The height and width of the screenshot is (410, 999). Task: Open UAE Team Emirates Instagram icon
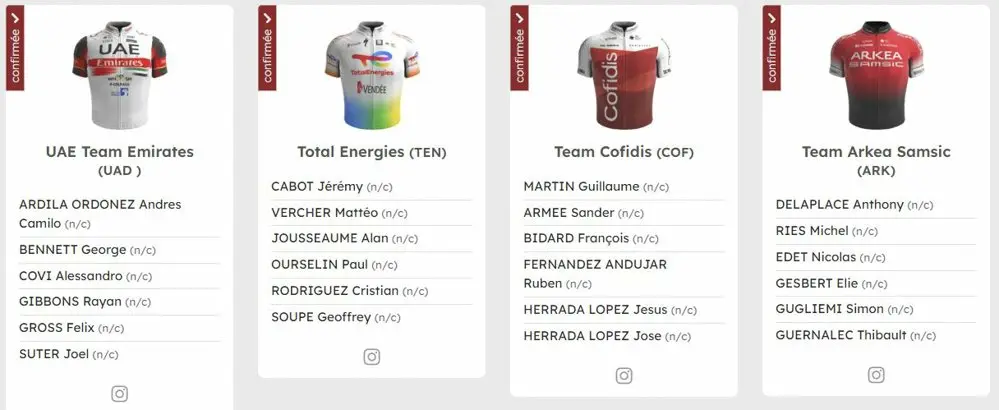click(x=119, y=393)
